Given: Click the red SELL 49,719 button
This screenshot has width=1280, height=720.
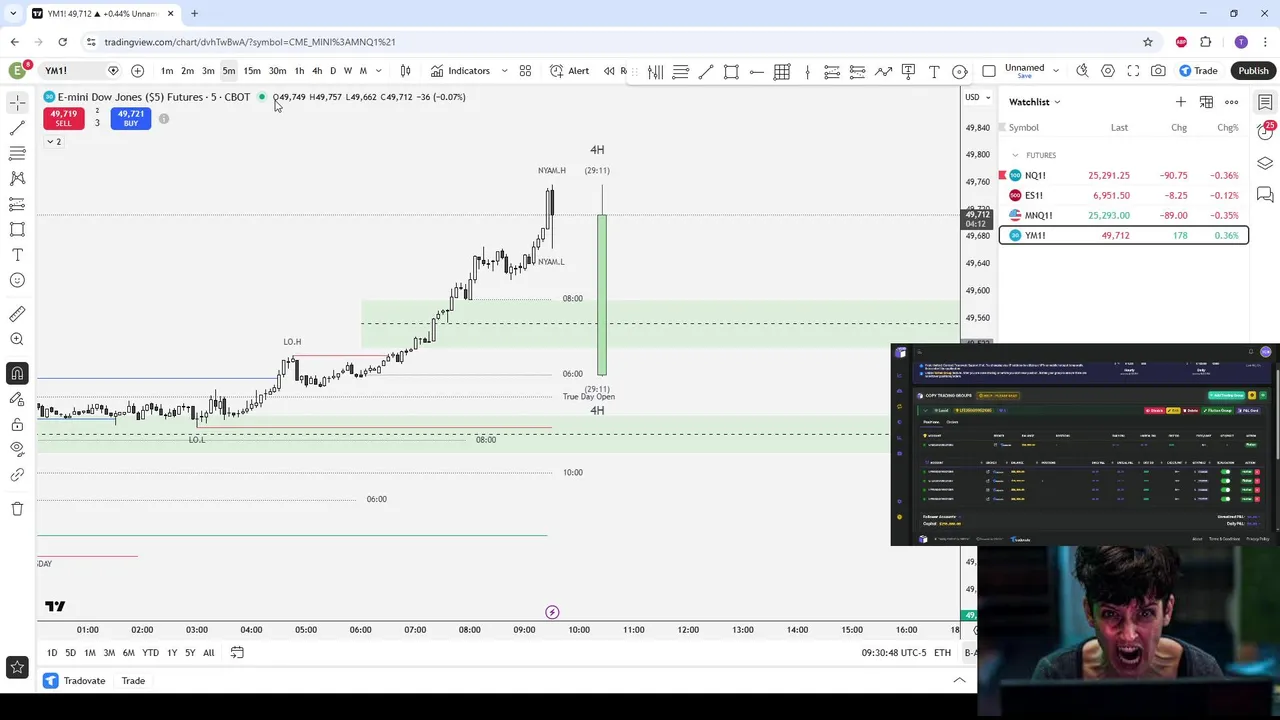Looking at the screenshot, I should (63, 118).
